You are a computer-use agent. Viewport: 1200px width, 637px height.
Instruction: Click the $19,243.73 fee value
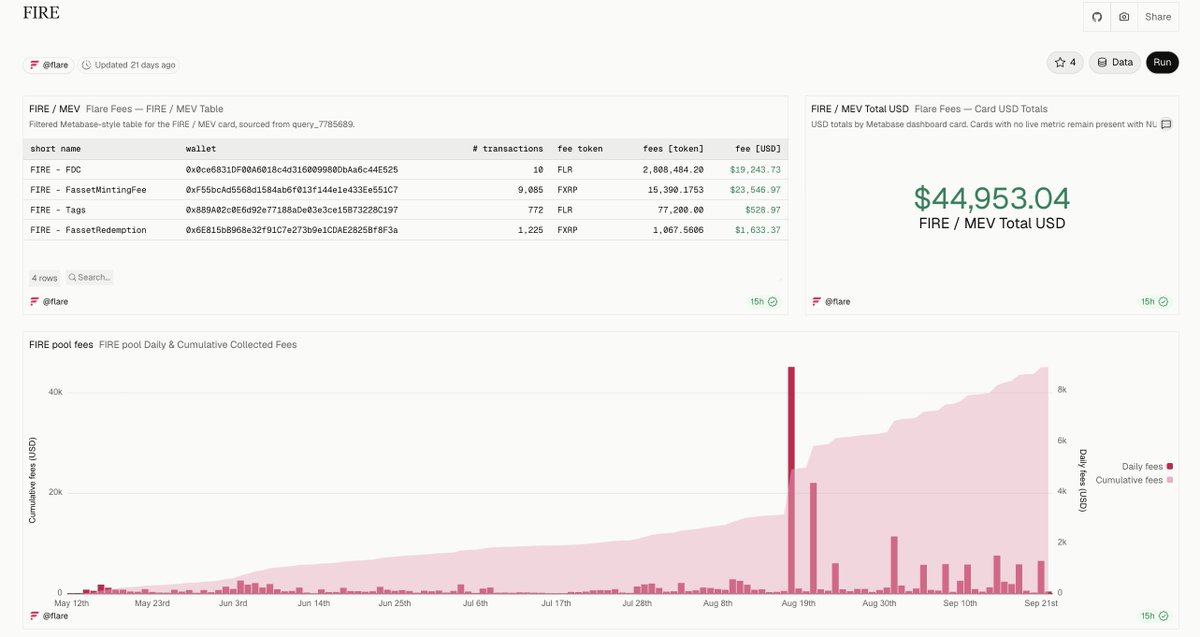pos(757,170)
